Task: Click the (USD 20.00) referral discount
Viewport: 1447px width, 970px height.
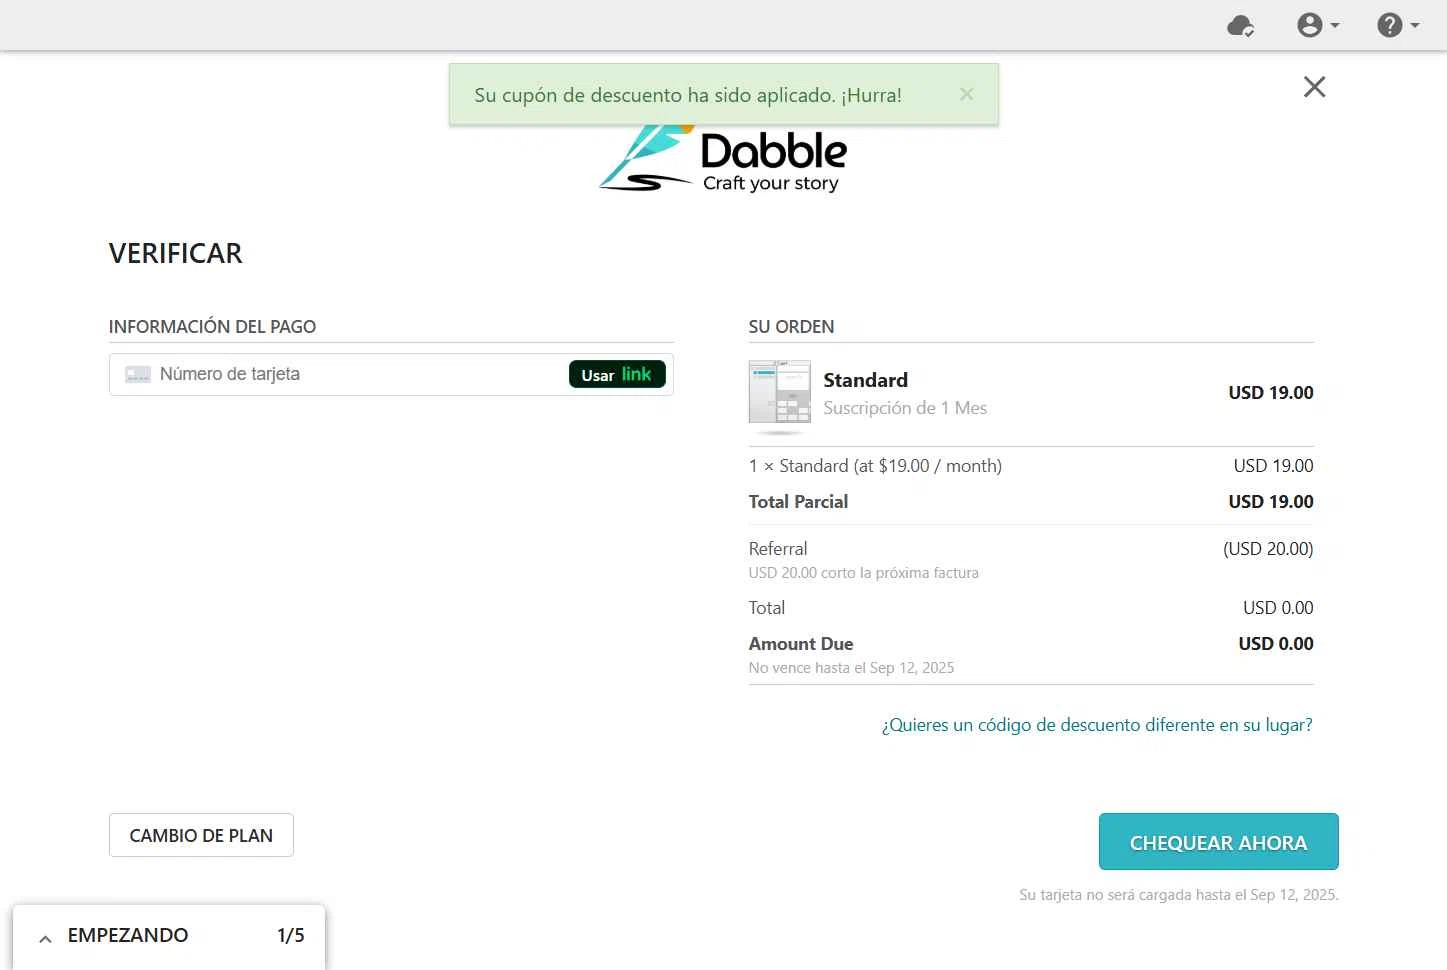Action: click(1268, 549)
